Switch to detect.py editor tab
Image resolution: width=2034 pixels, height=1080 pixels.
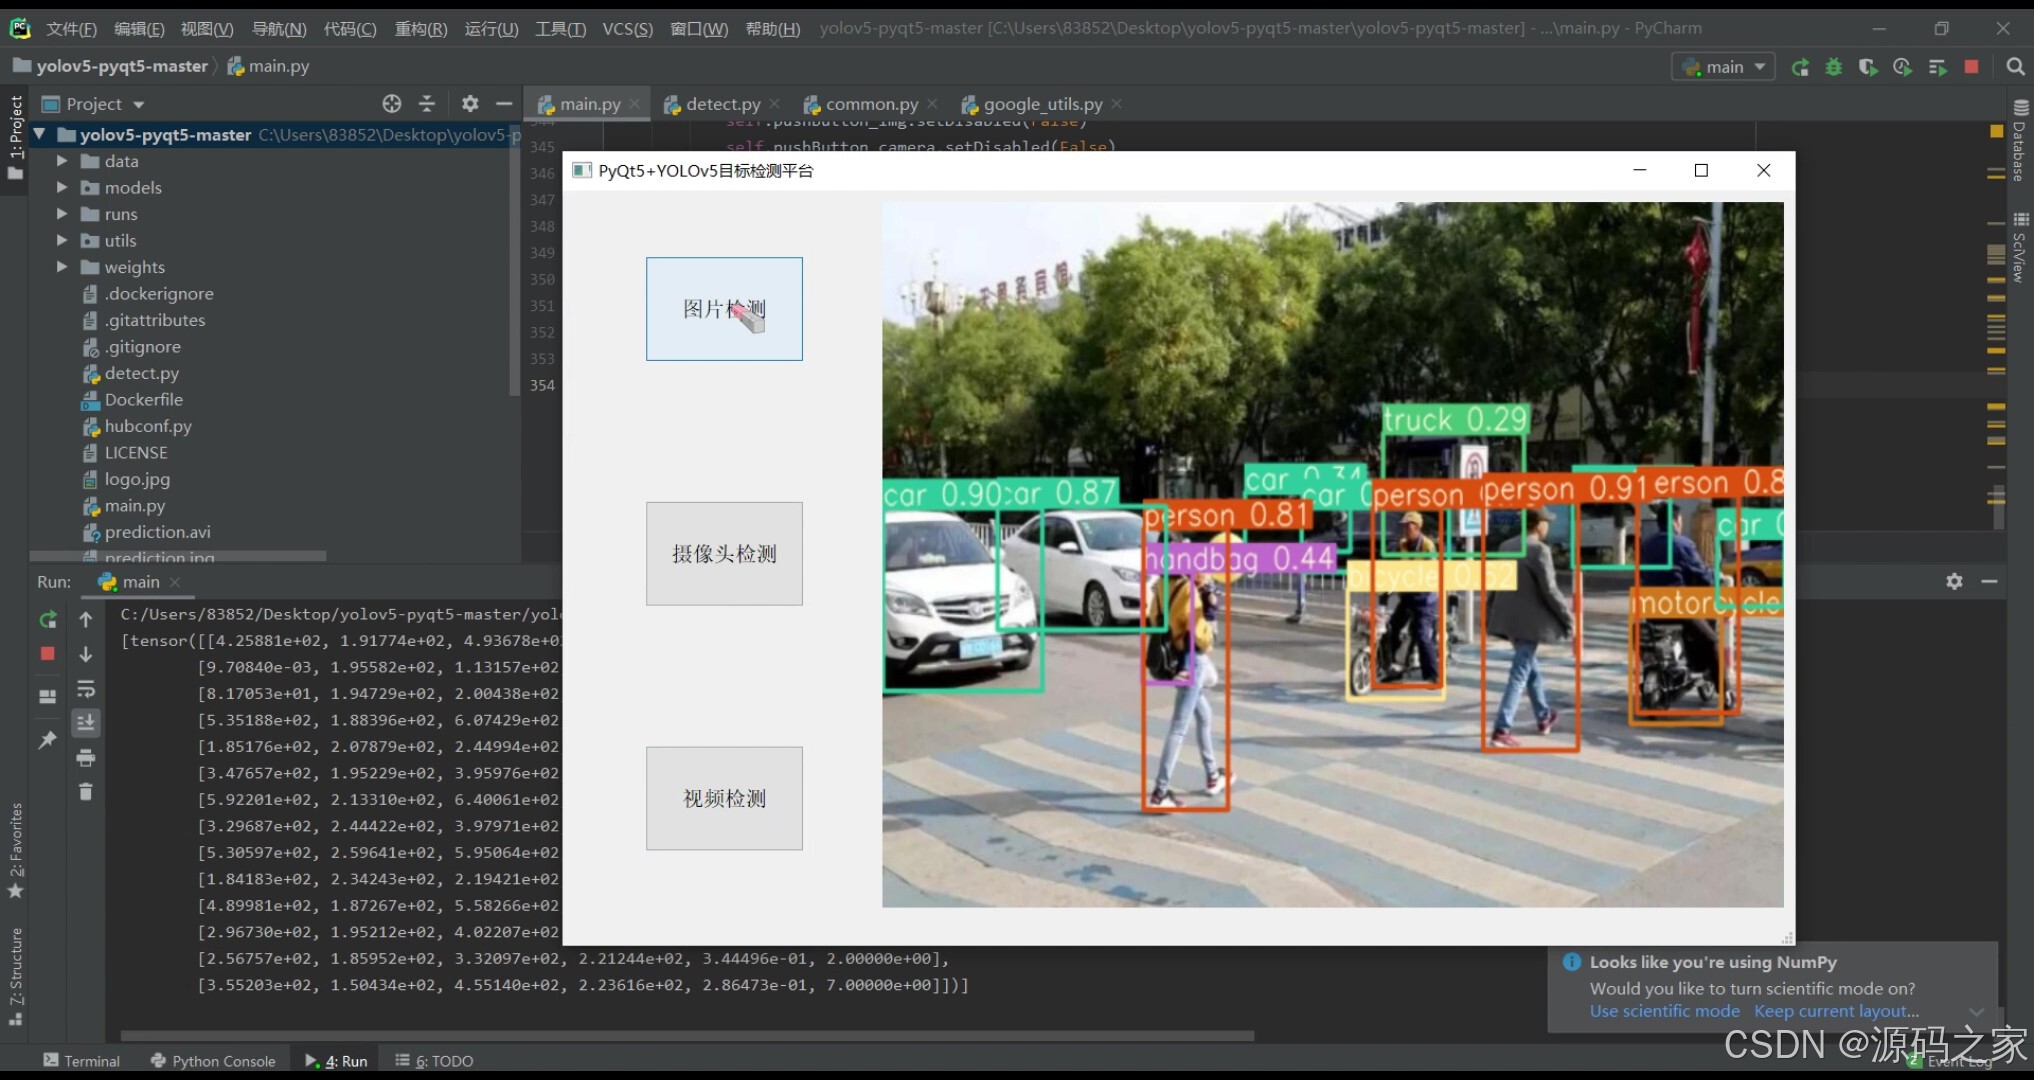[x=722, y=104]
